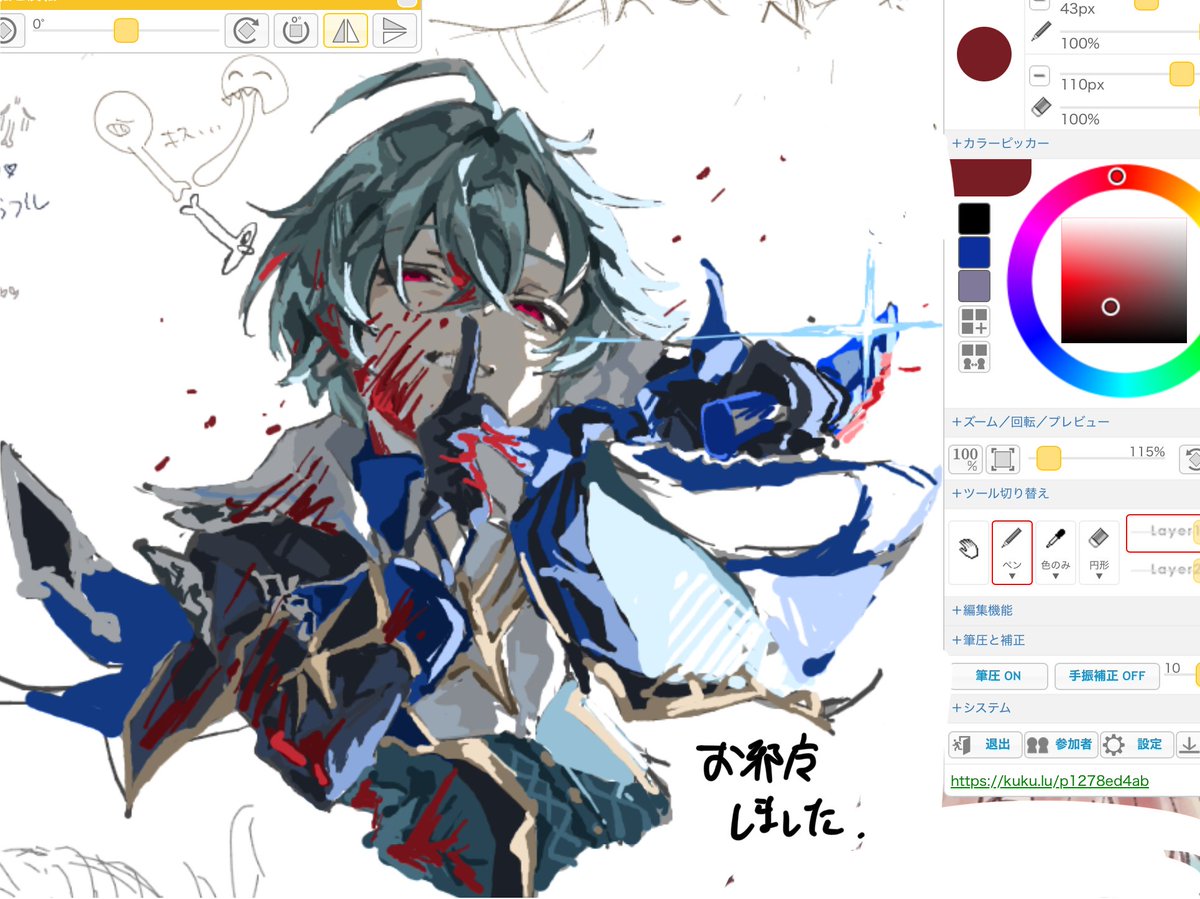Toggle horizontal flip of the canvas
Viewport: 1200px width, 899px height.
pyautogui.click(x=345, y=30)
